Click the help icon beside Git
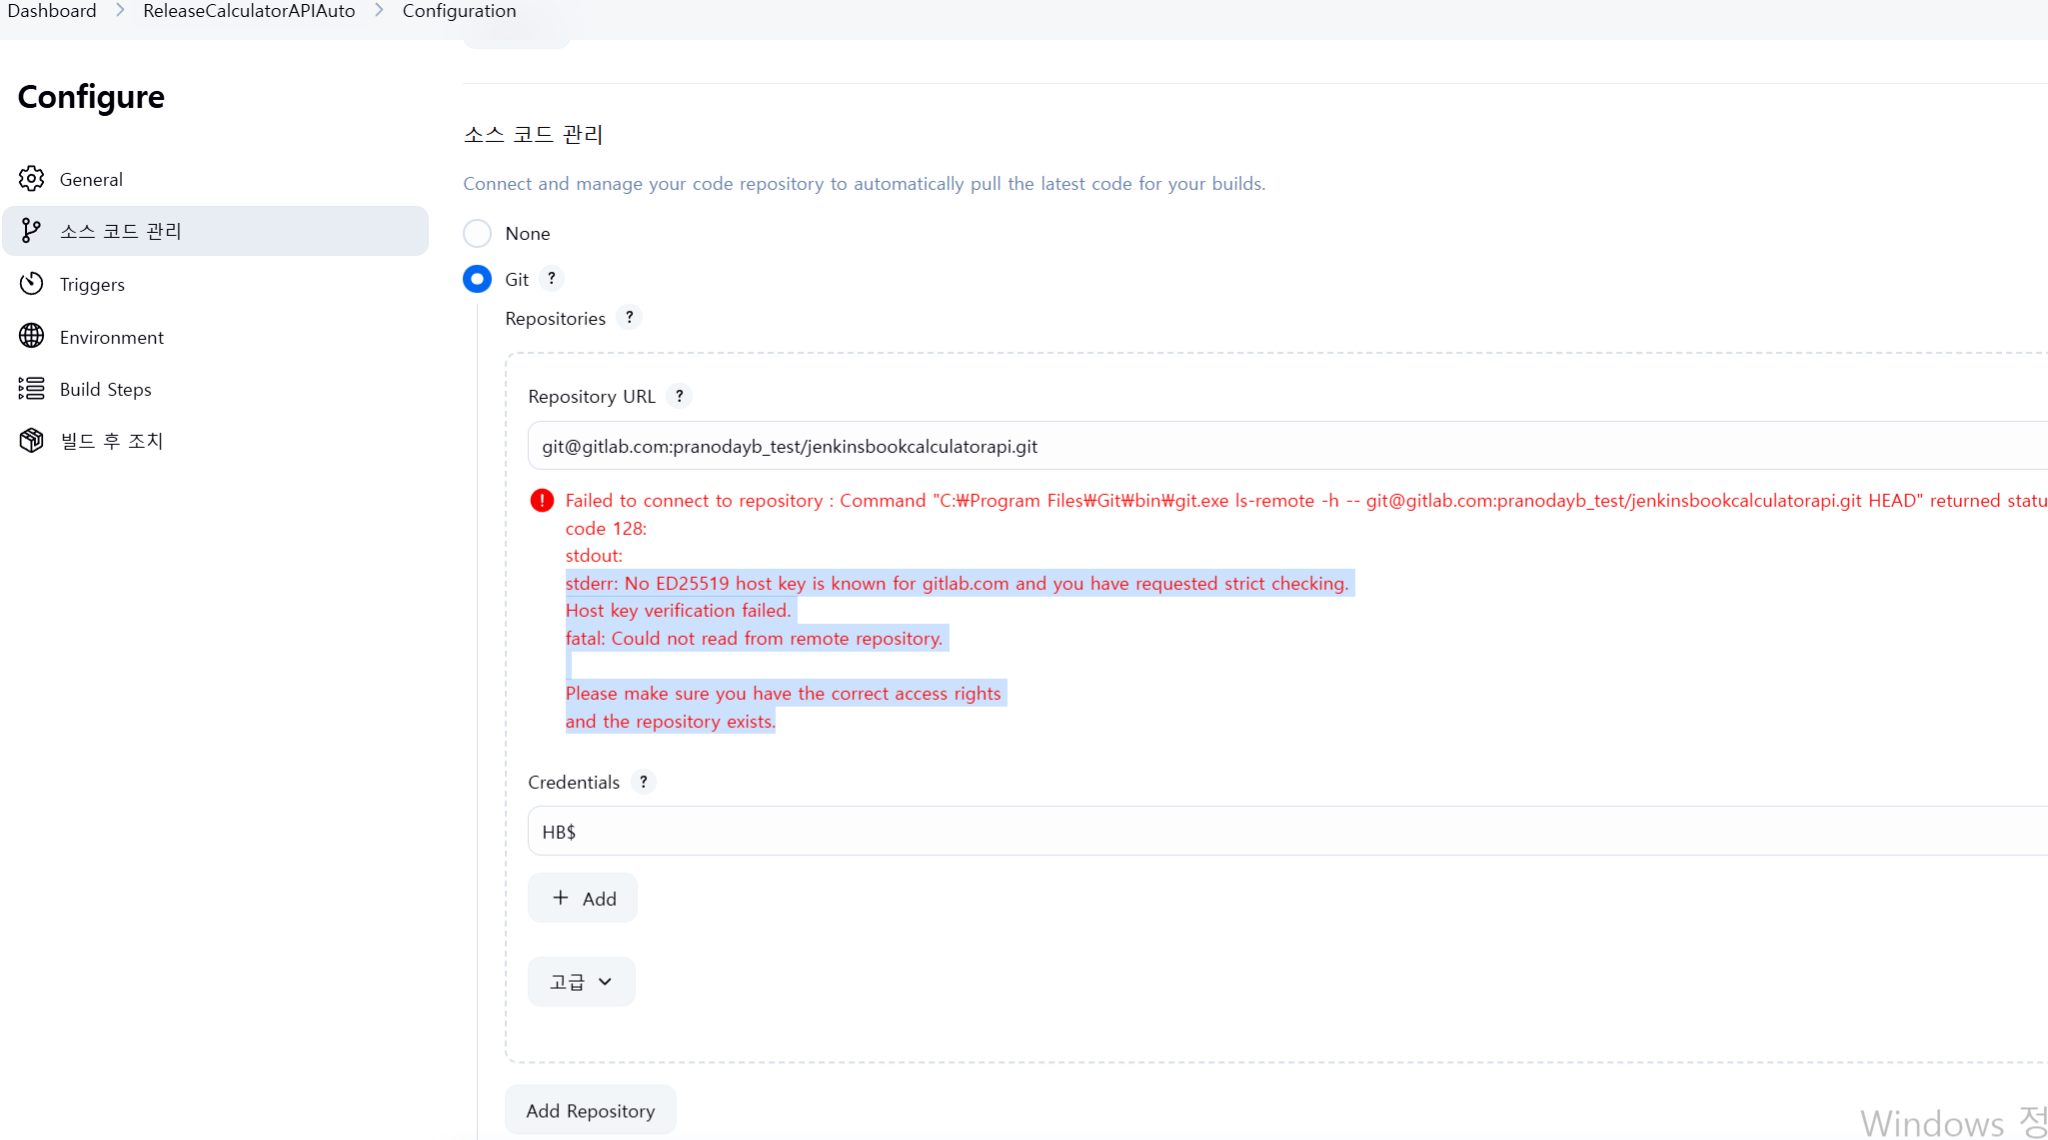The height and width of the screenshot is (1140, 2048). tap(551, 279)
